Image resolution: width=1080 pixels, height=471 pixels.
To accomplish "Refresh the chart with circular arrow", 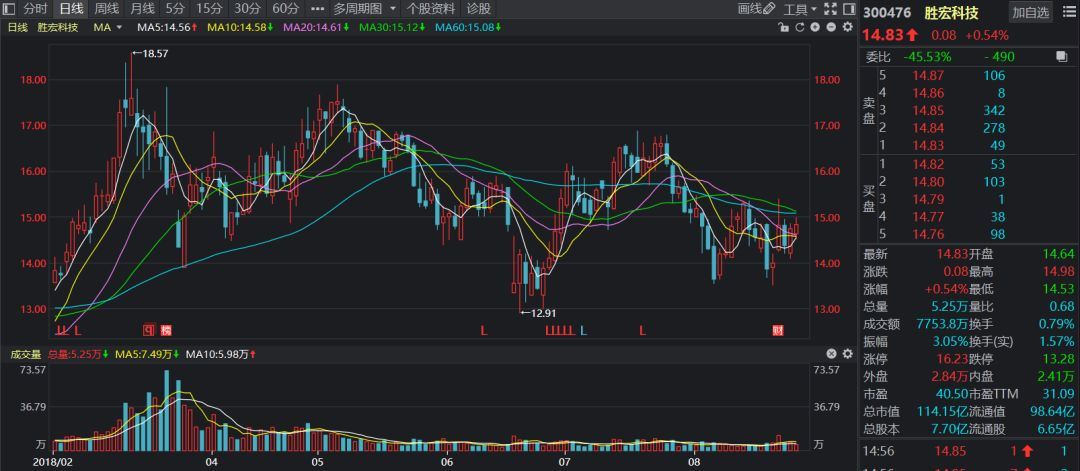I will pyautogui.click(x=799, y=28).
